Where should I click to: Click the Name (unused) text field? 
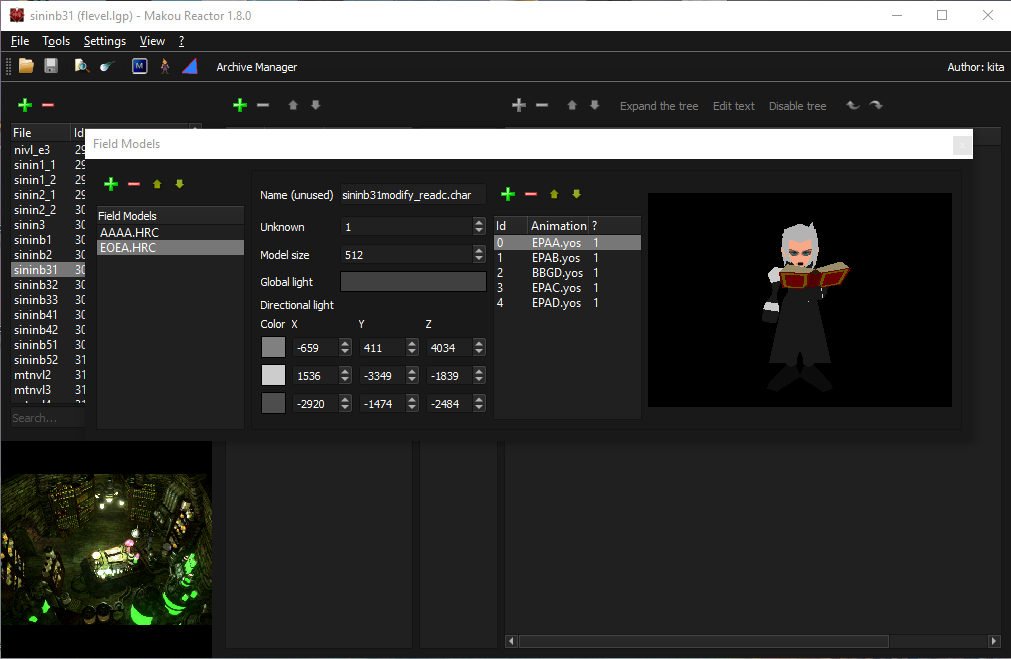point(413,195)
